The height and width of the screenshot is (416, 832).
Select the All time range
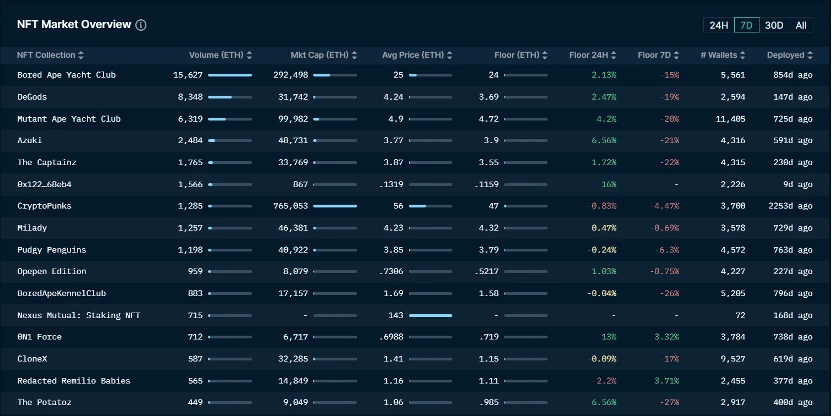[x=801, y=25]
